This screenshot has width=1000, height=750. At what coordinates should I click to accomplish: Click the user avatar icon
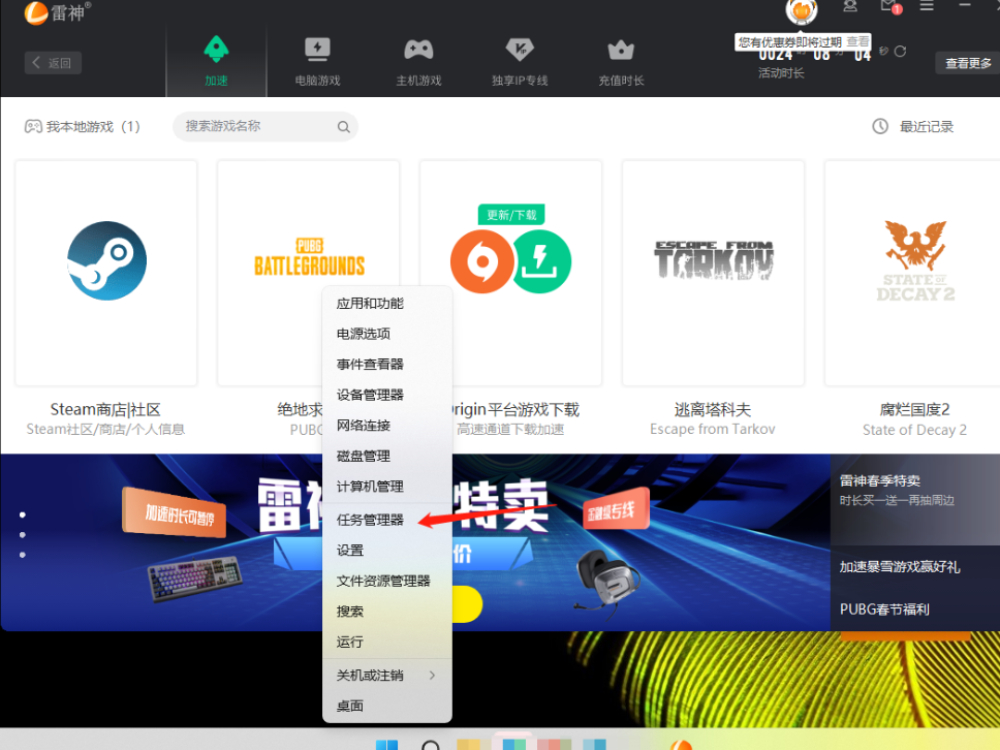[x=802, y=11]
